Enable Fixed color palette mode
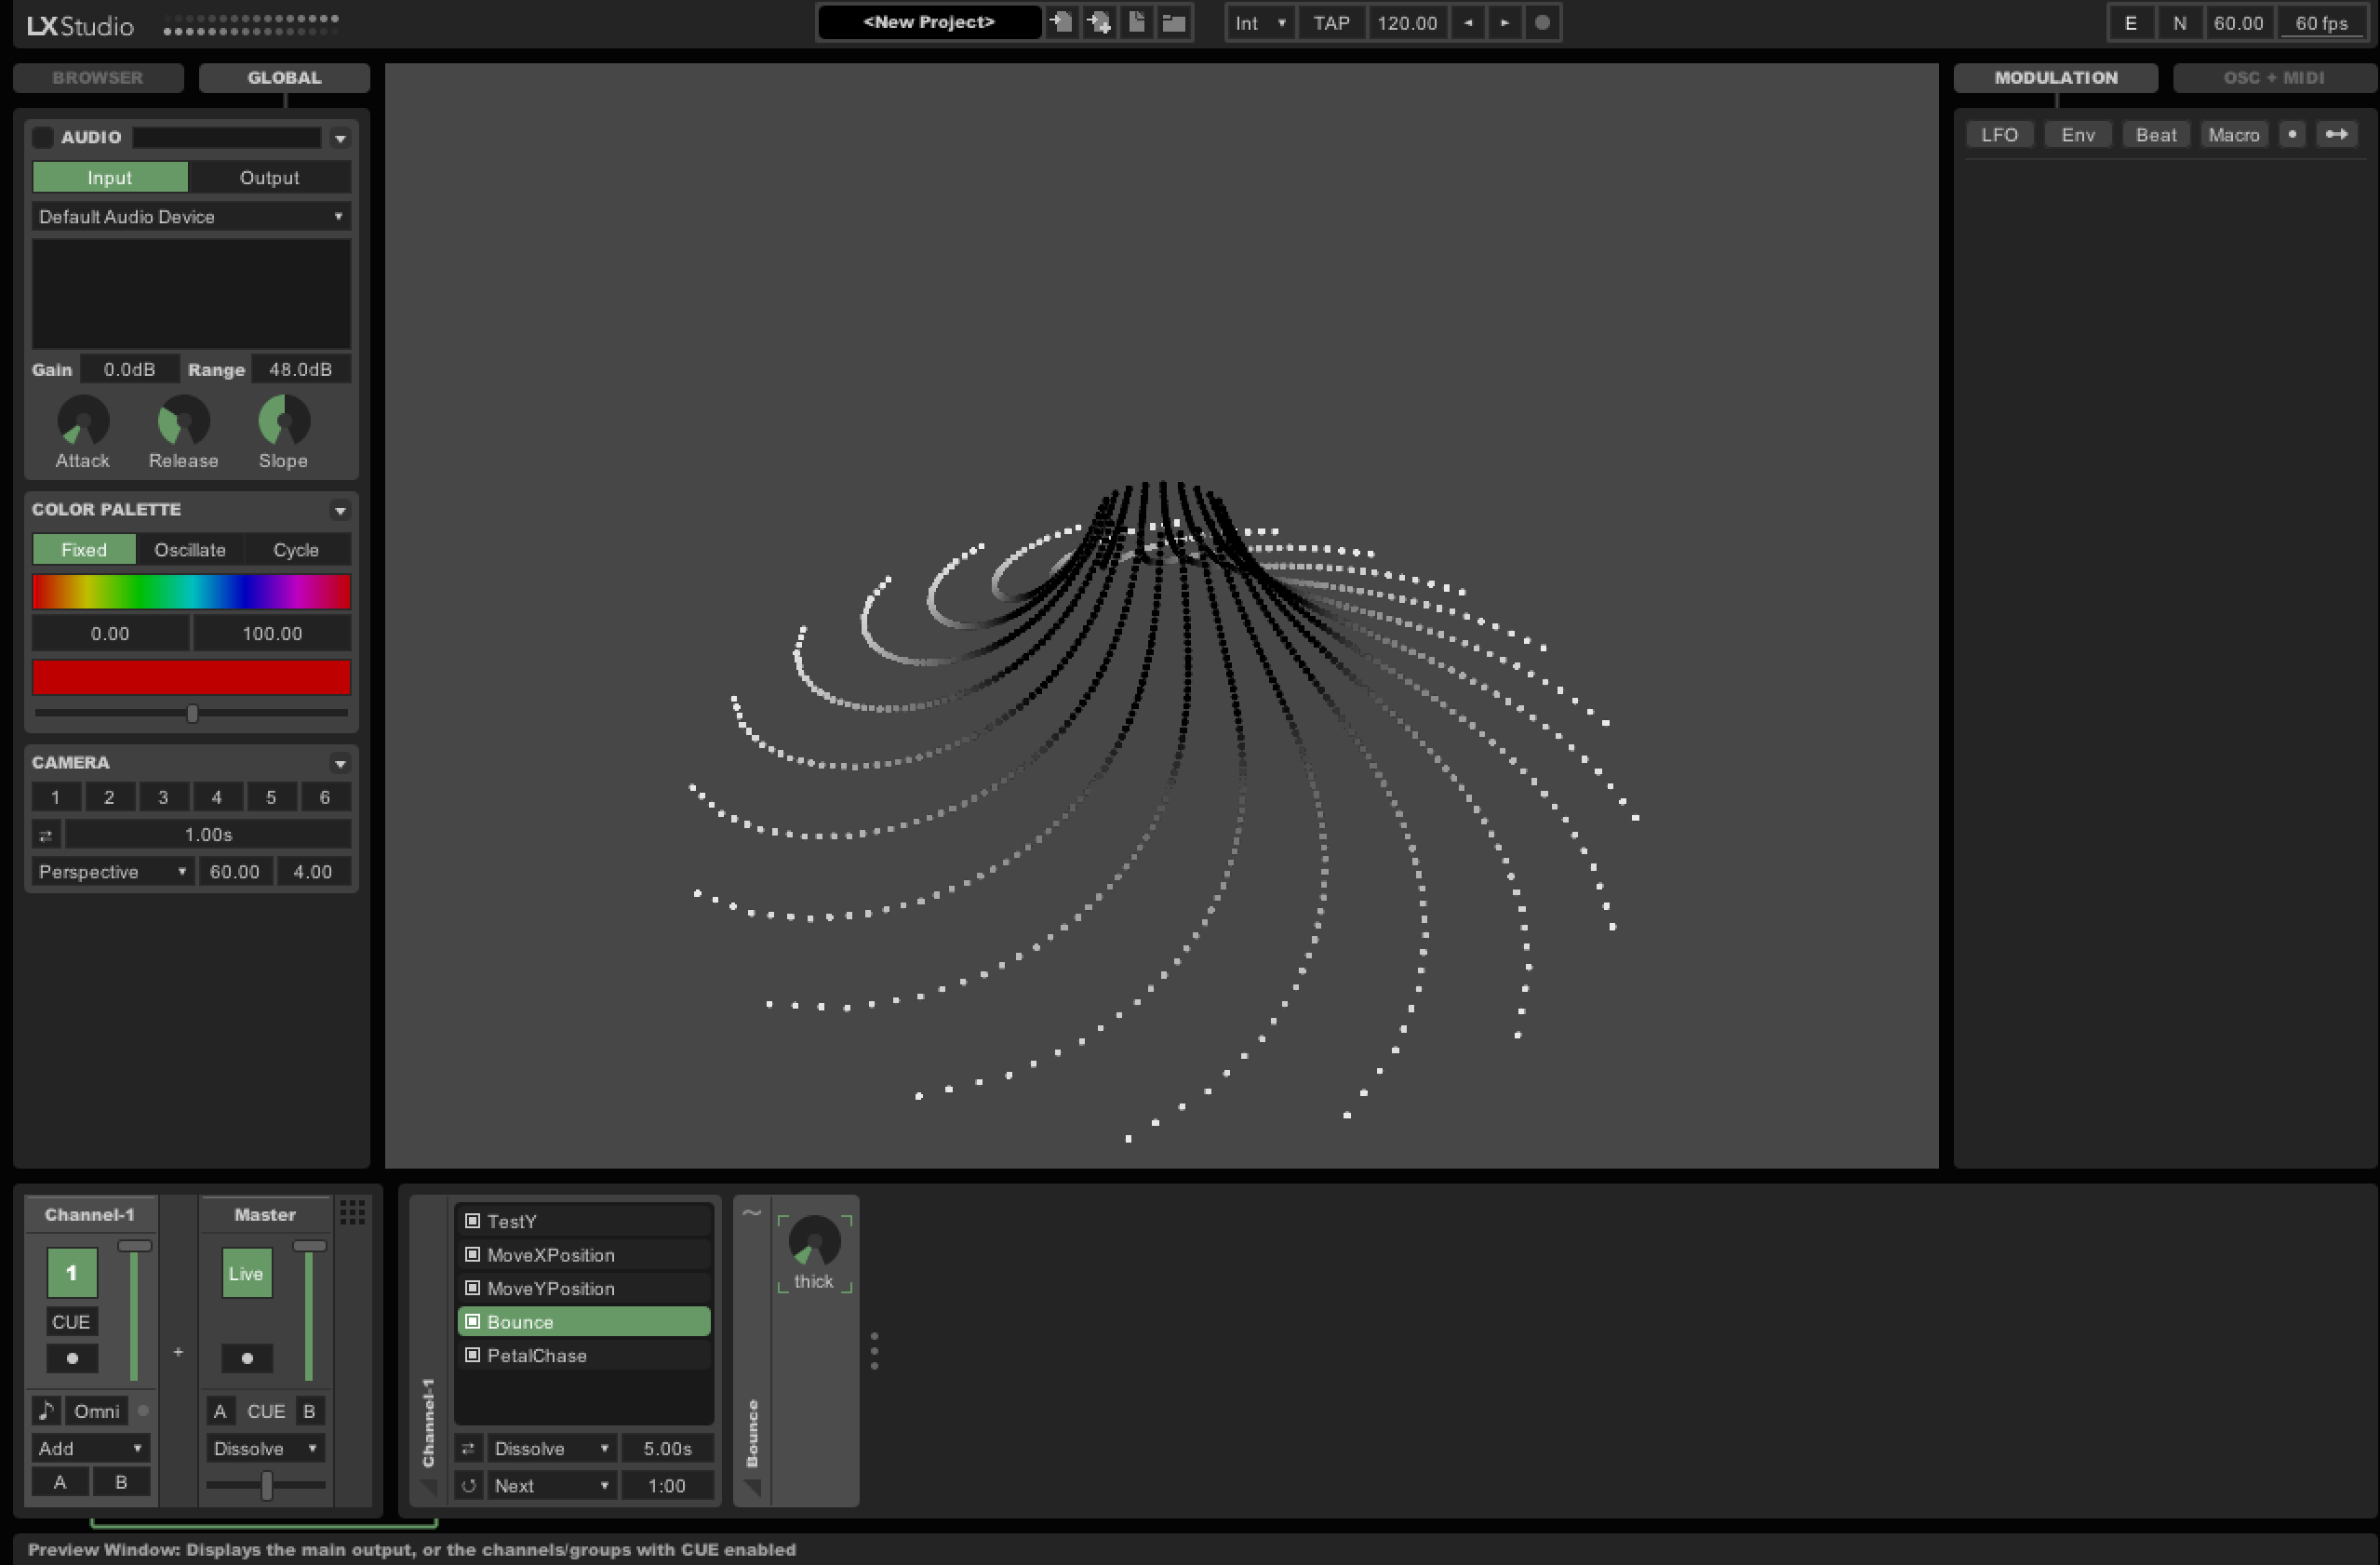Image resolution: width=2380 pixels, height=1565 pixels. 84,548
